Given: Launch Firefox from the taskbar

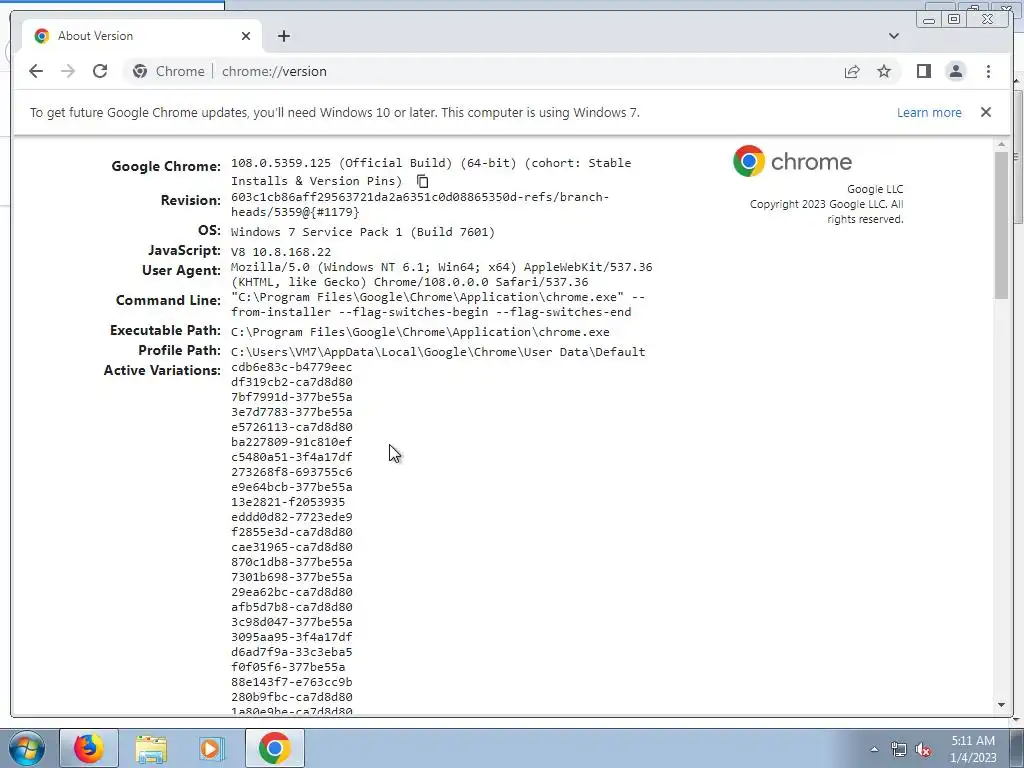Looking at the screenshot, I should 89,748.
